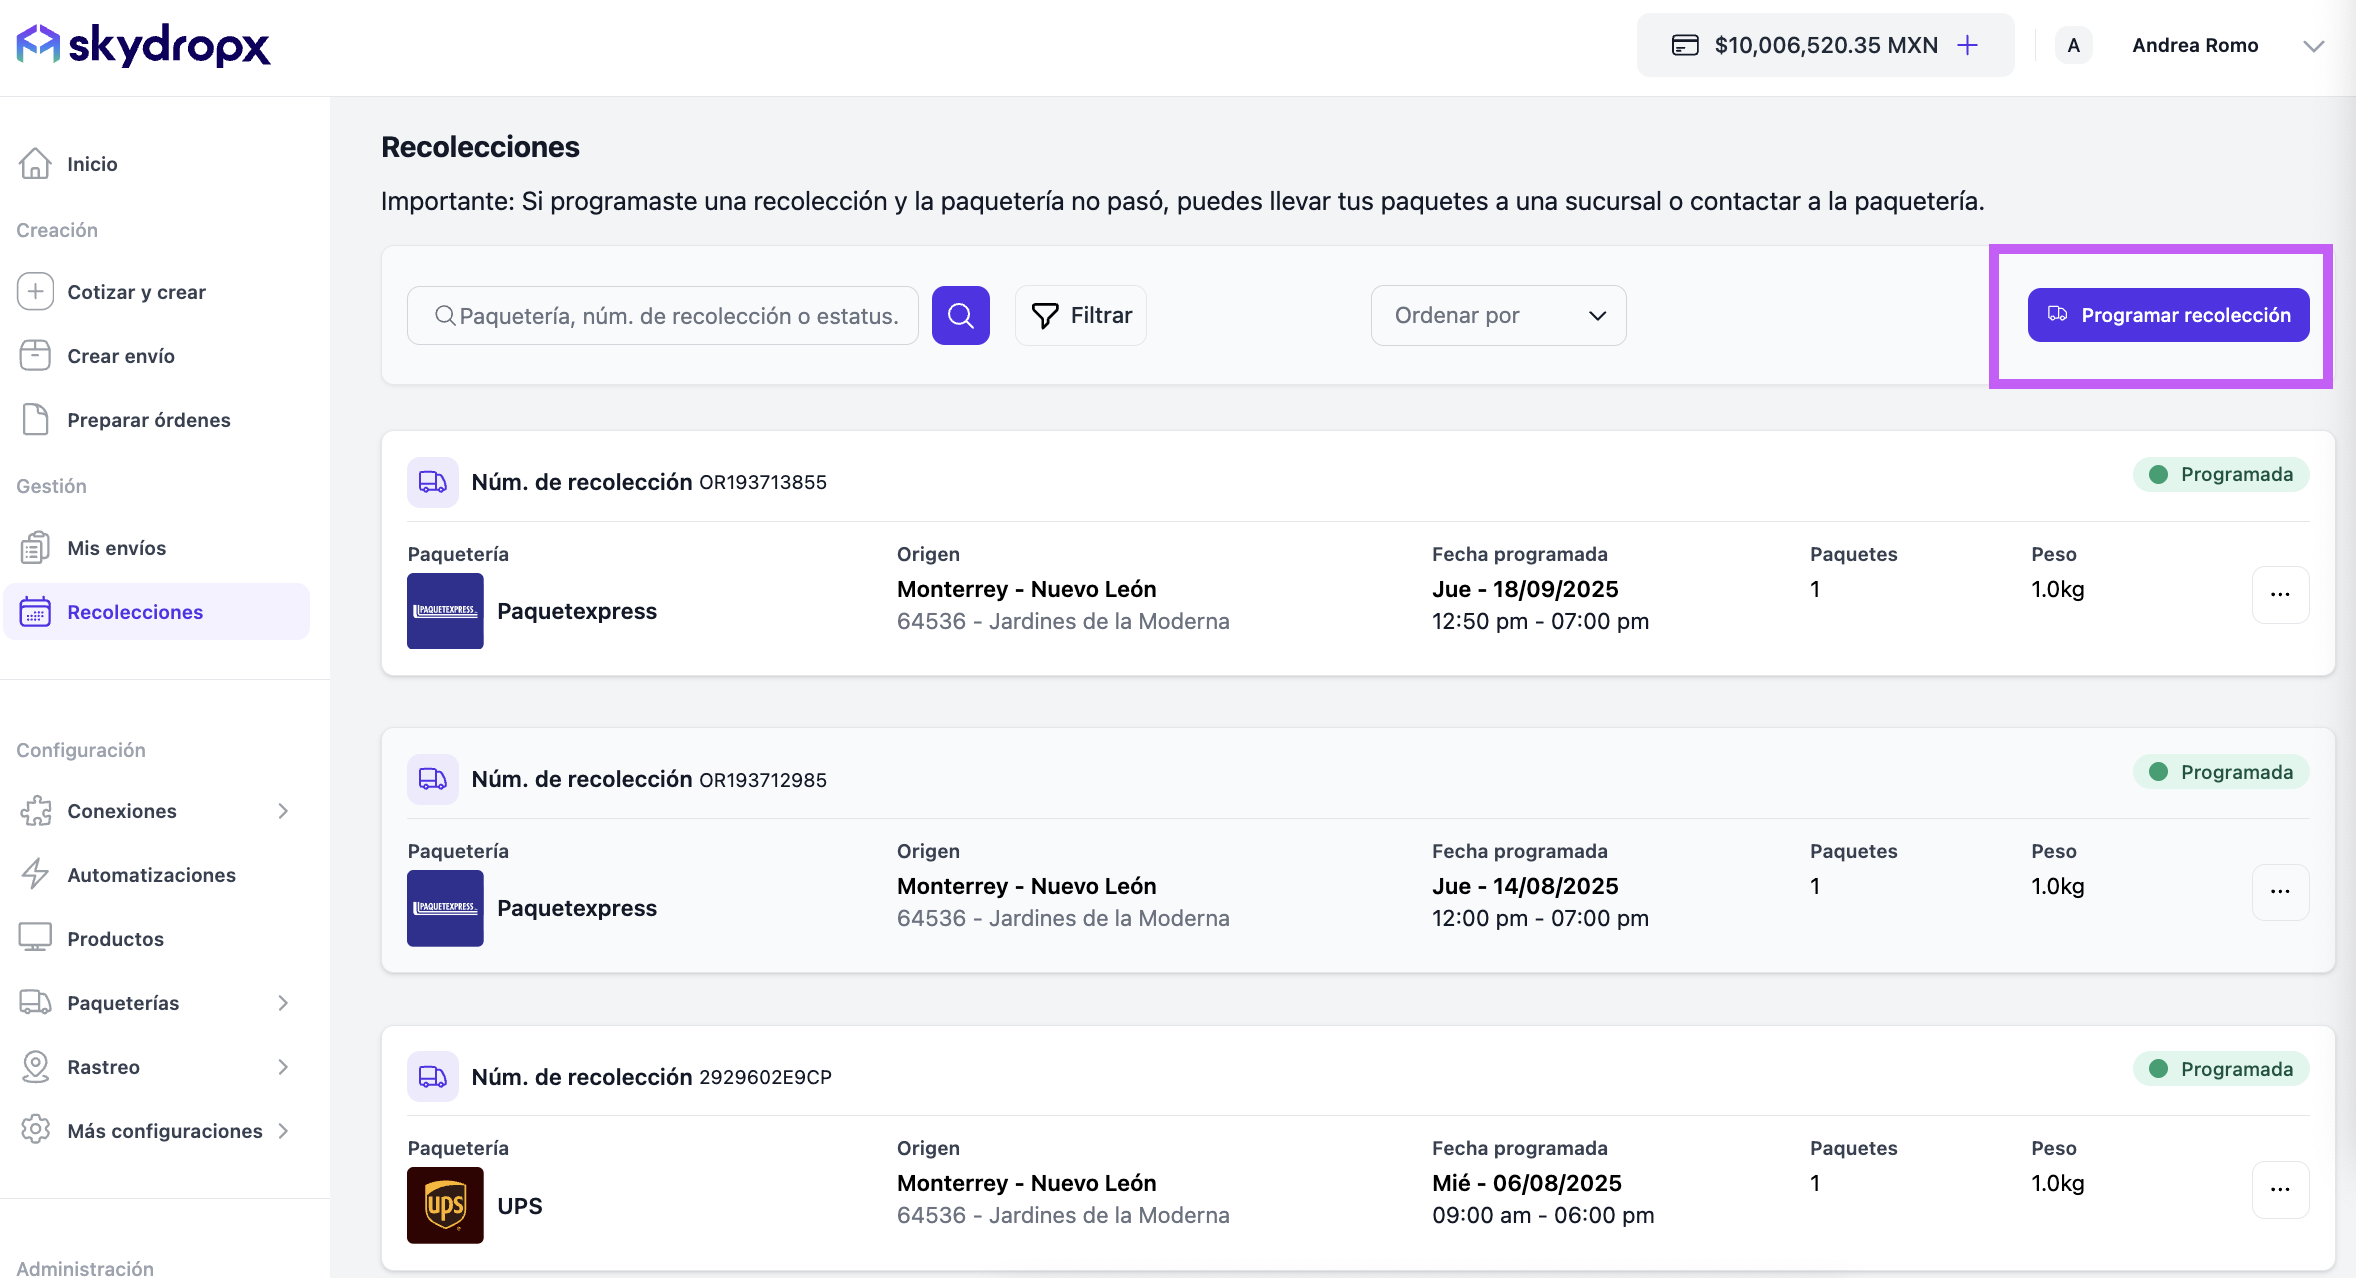Open Automatizaciones in the sidebar
This screenshot has height=1278, width=2356.
(x=151, y=875)
